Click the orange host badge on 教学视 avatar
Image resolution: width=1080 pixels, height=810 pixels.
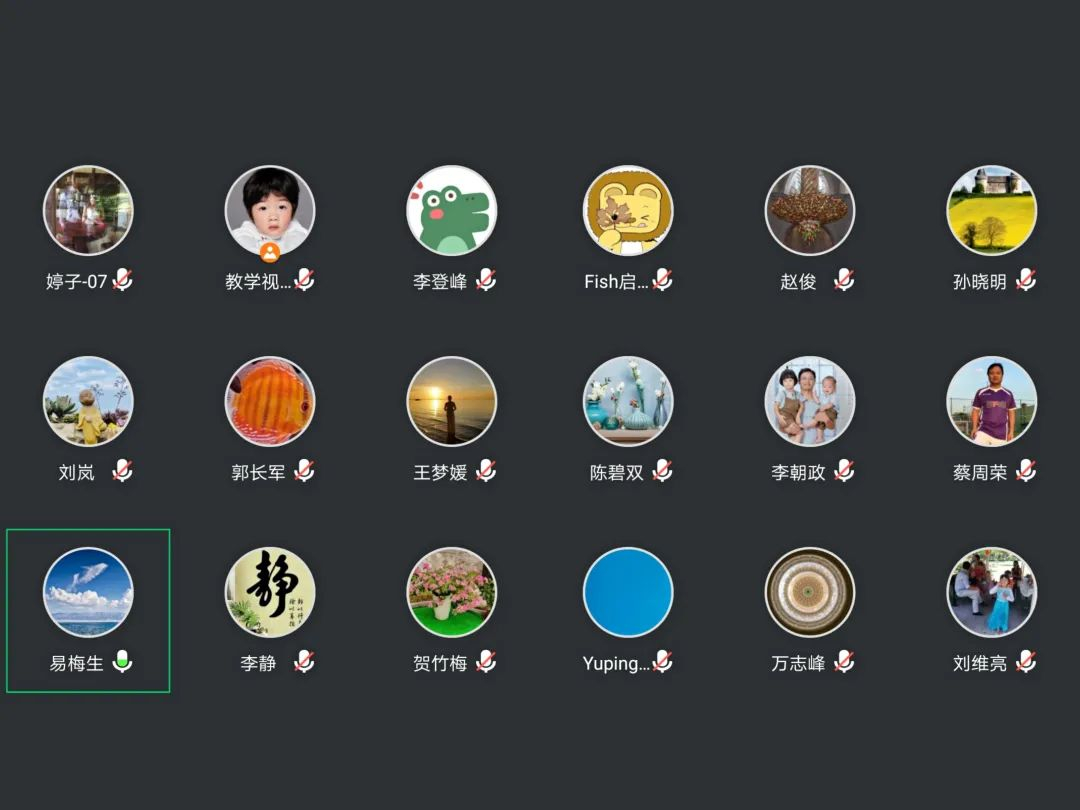(270, 252)
